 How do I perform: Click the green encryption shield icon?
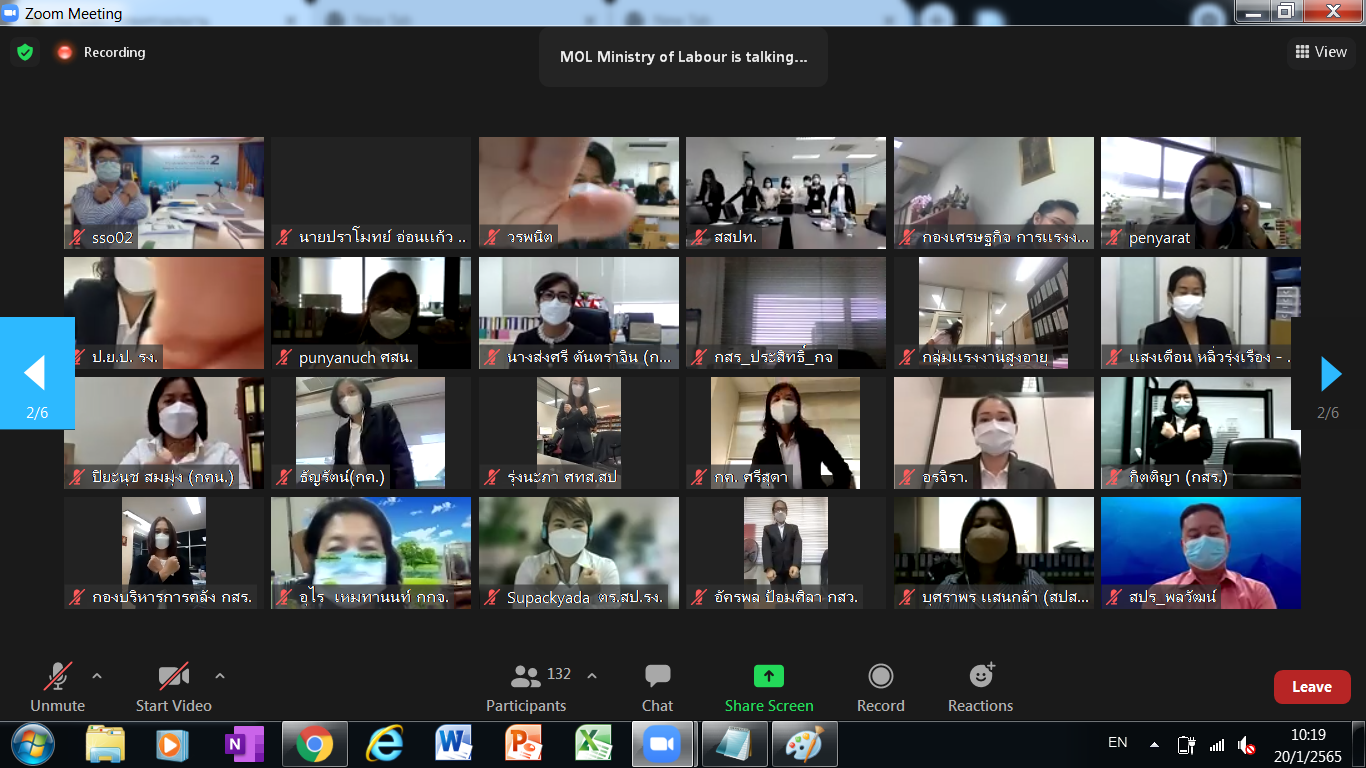tap(25, 52)
